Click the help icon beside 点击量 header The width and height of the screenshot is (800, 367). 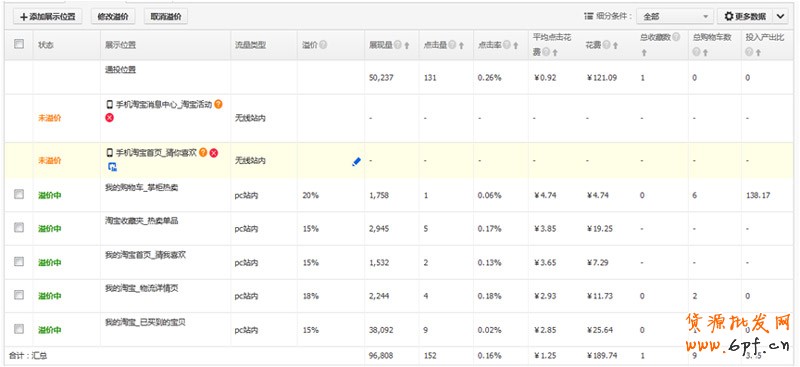click(452, 45)
